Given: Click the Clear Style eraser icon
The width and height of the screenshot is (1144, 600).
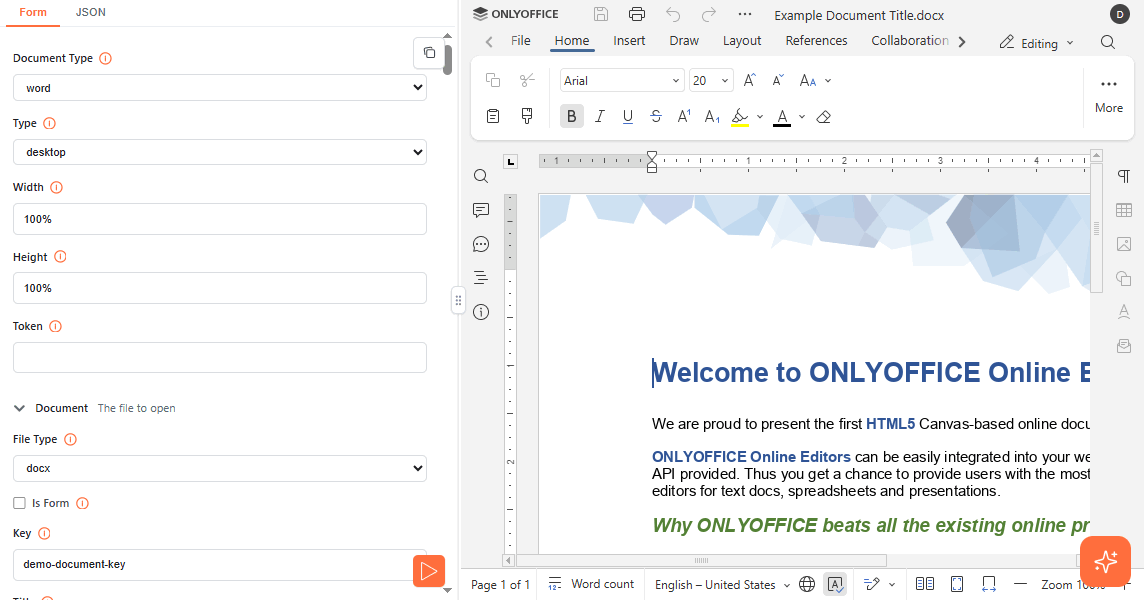Looking at the screenshot, I should tap(824, 117).
